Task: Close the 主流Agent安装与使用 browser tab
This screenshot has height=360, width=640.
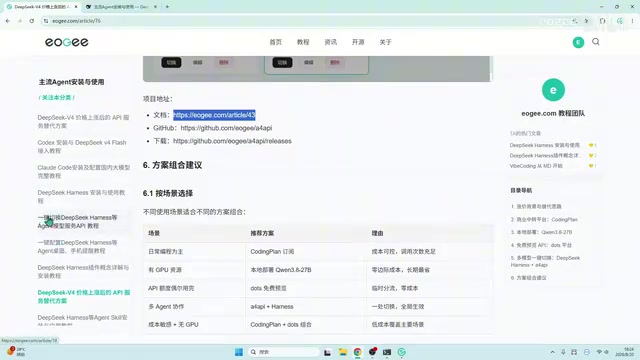Action: pyautogui.click(x=155, y=7)
